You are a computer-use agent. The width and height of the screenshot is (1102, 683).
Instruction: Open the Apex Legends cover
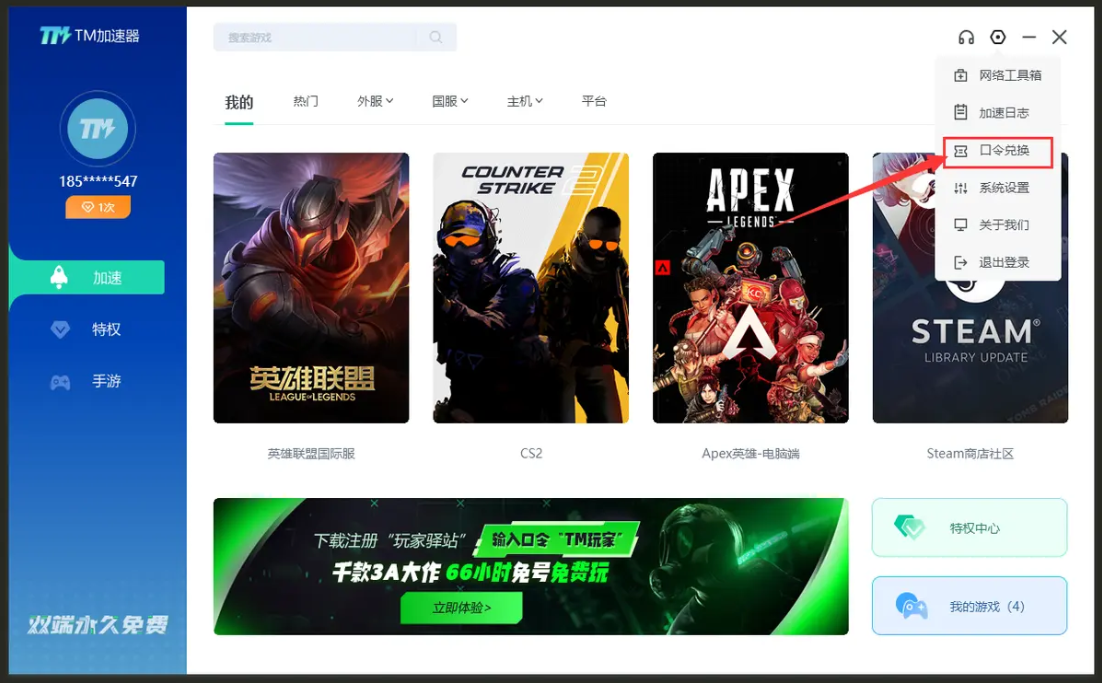pyautogui.click(x=751, y=288)
